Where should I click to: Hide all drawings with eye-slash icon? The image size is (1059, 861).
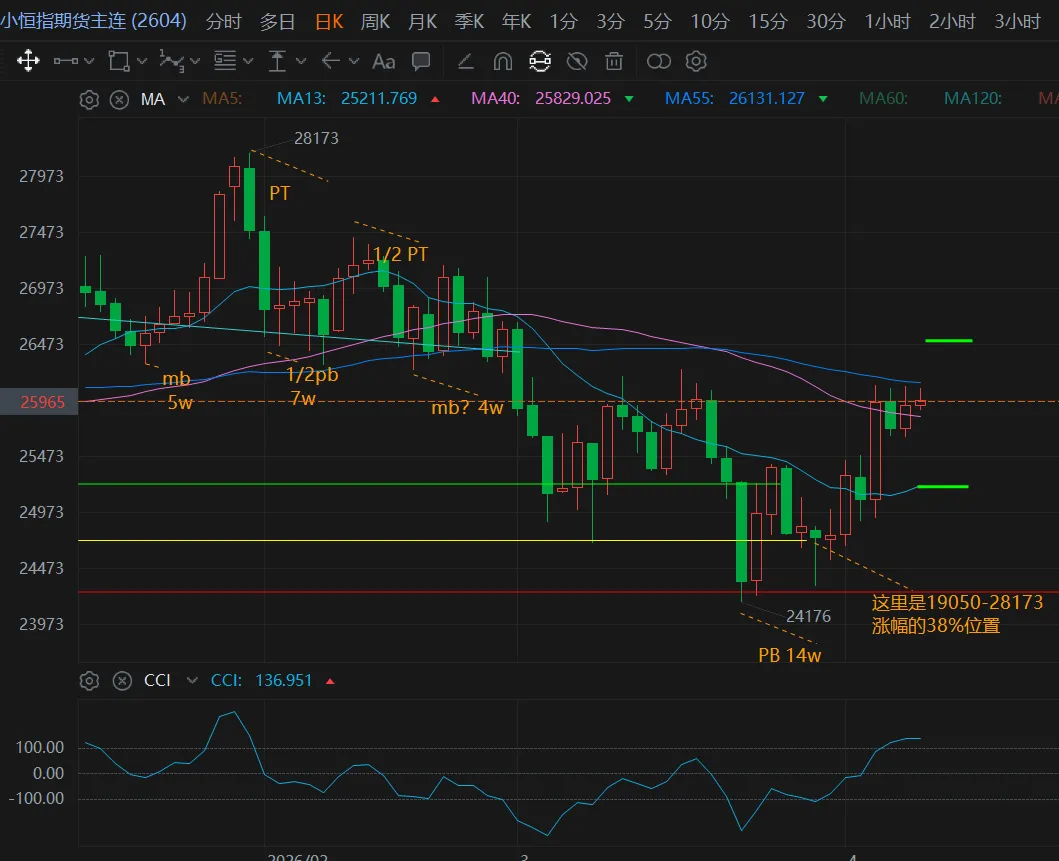(x=577, y=61)
